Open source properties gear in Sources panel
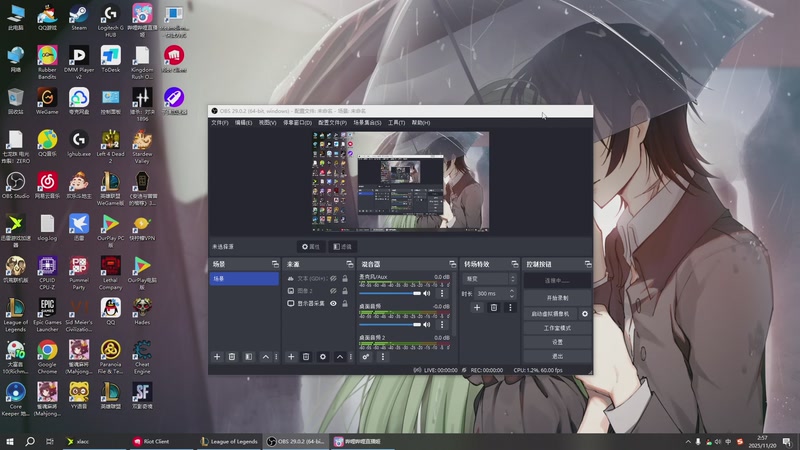 coord(323,357)
